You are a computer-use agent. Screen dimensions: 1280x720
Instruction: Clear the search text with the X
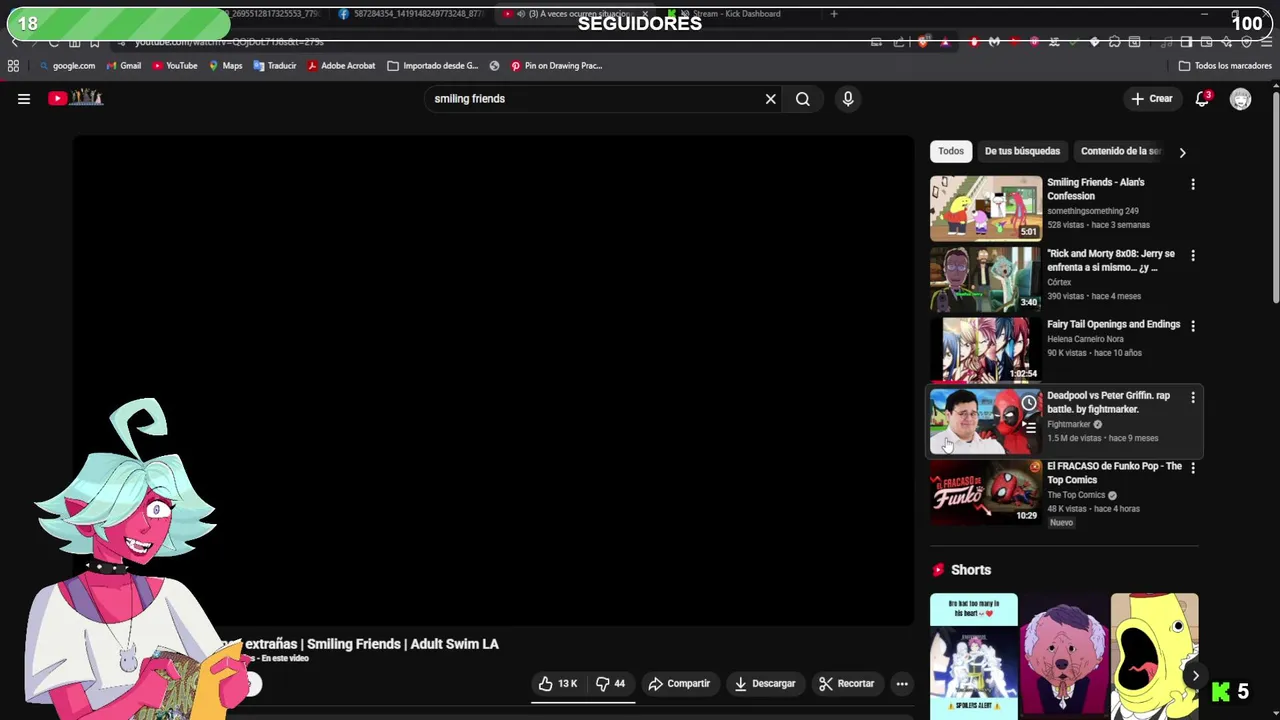[x=770, y=99]
